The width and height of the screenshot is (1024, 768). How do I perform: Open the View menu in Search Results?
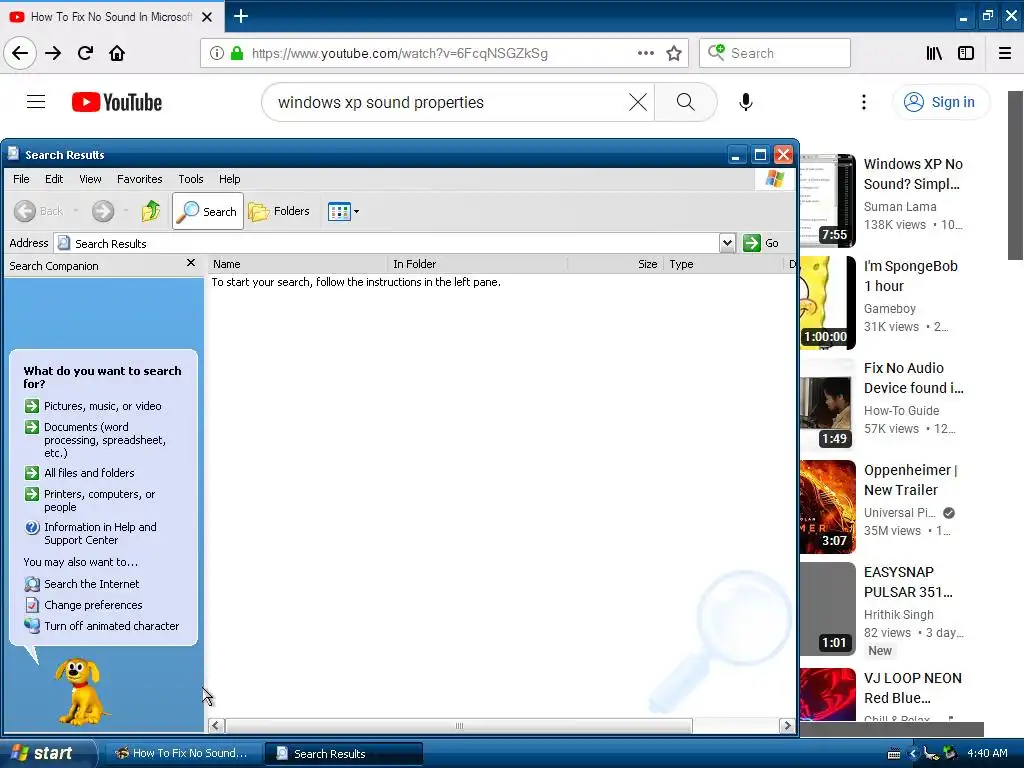(x=90, y=179)
